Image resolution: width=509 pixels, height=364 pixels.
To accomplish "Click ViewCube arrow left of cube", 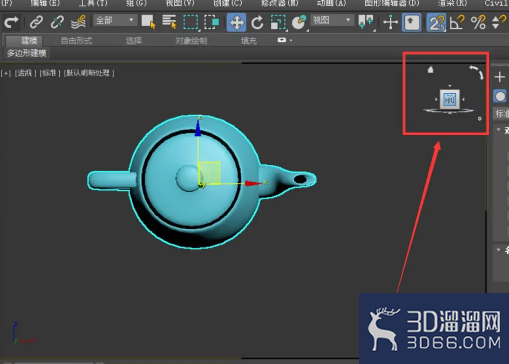I will 436,99.
